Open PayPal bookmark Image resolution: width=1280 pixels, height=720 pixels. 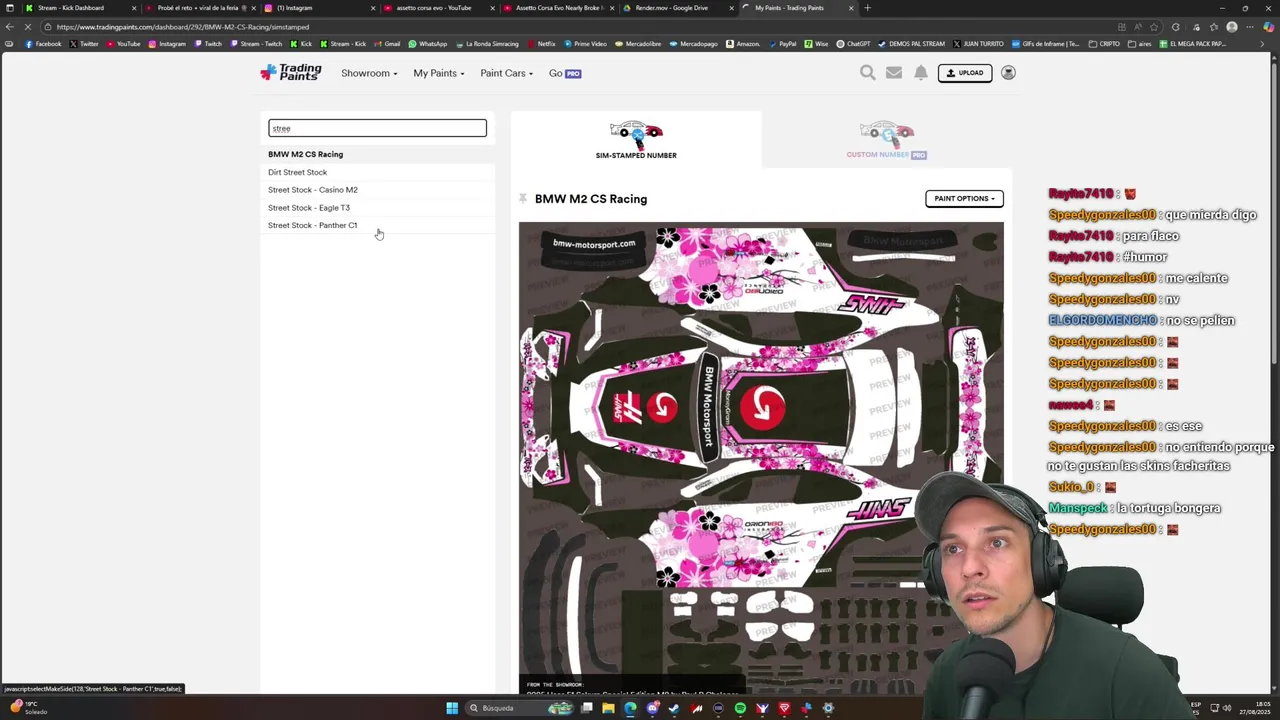click(782, 44)
